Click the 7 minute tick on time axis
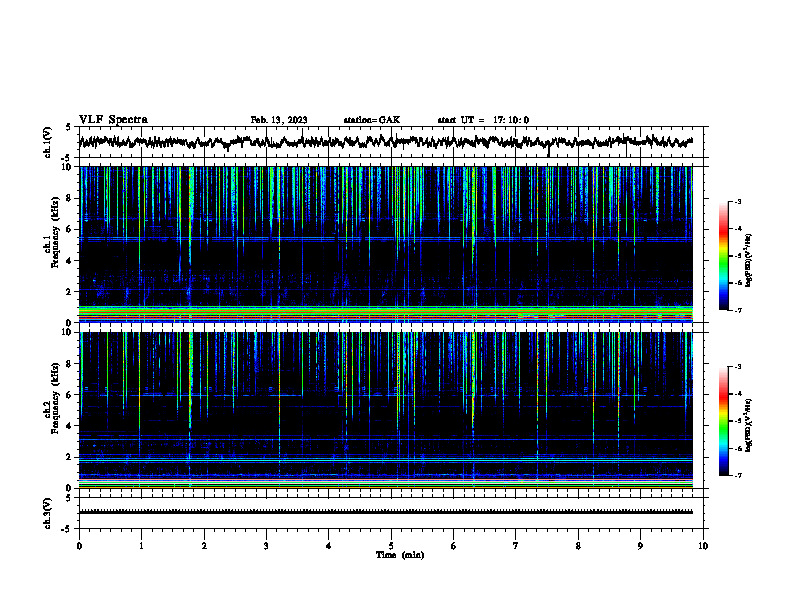 pos(516,546)
